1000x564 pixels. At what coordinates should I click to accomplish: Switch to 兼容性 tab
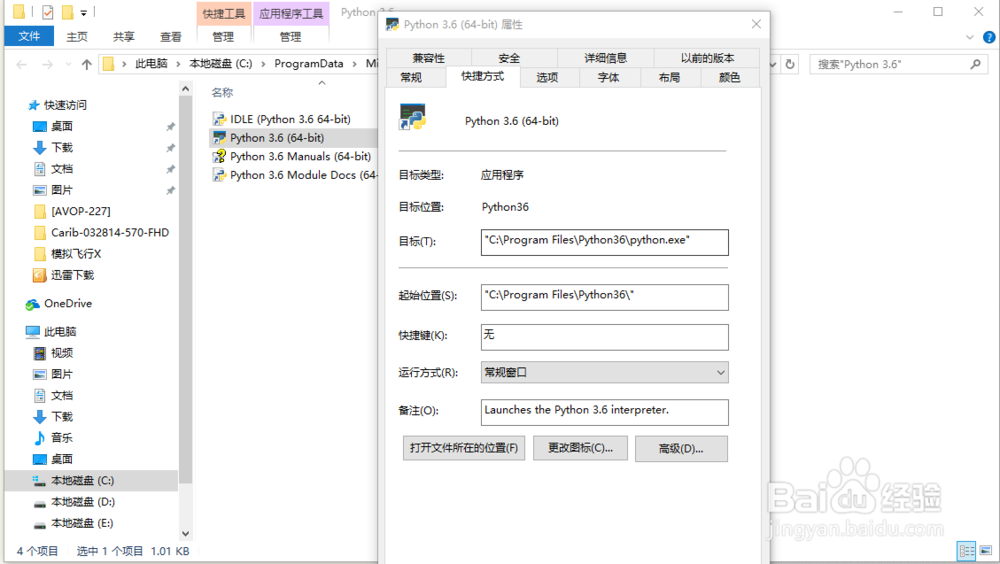429,58
